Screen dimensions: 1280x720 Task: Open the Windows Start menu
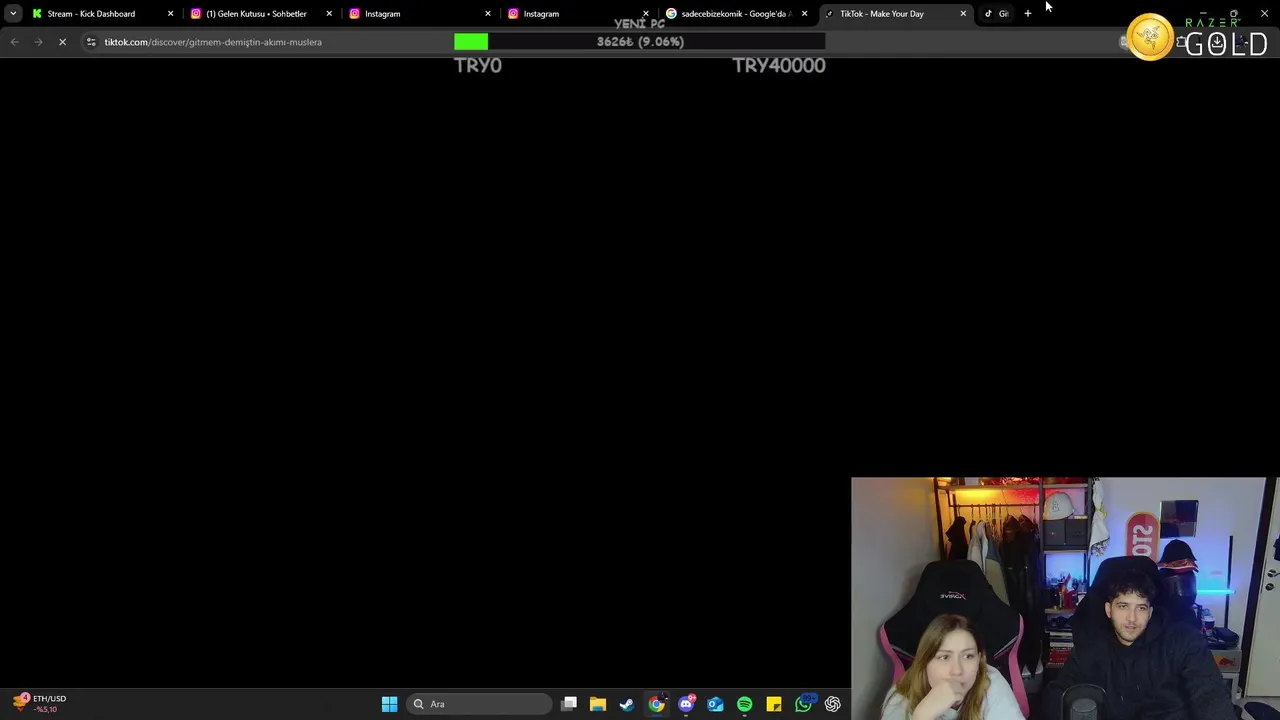click(x=389, y=704)
